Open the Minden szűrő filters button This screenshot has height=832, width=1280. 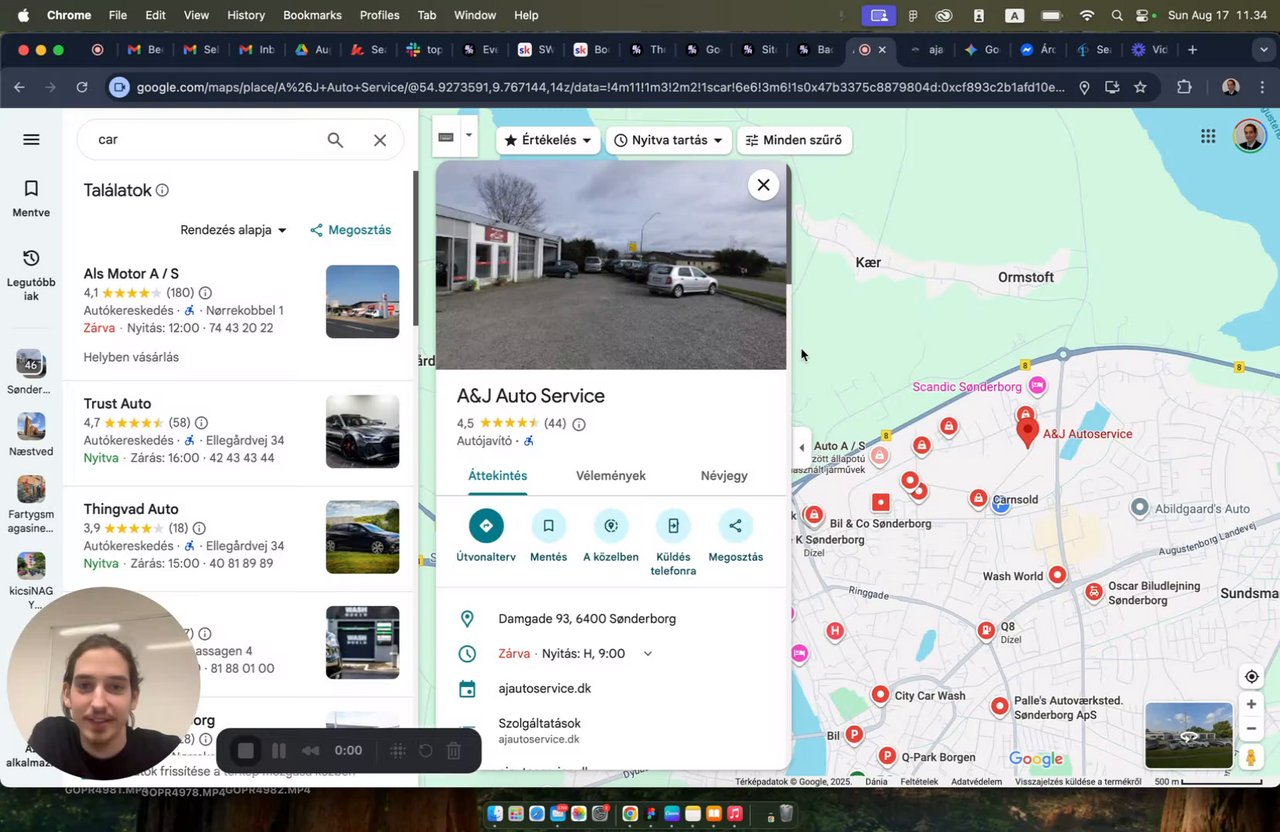click(794, 141)
